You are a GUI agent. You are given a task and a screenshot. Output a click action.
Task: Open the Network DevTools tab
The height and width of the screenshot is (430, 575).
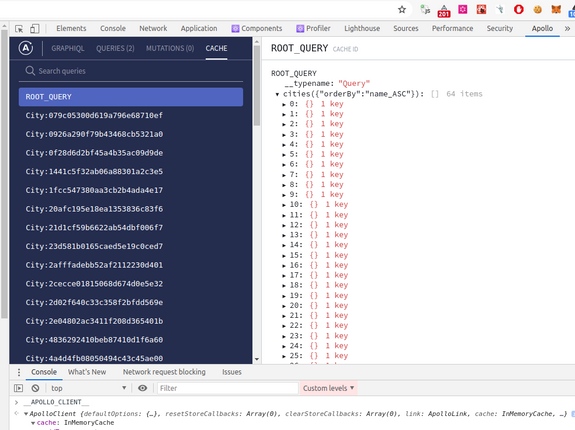[x=153, y=29]
